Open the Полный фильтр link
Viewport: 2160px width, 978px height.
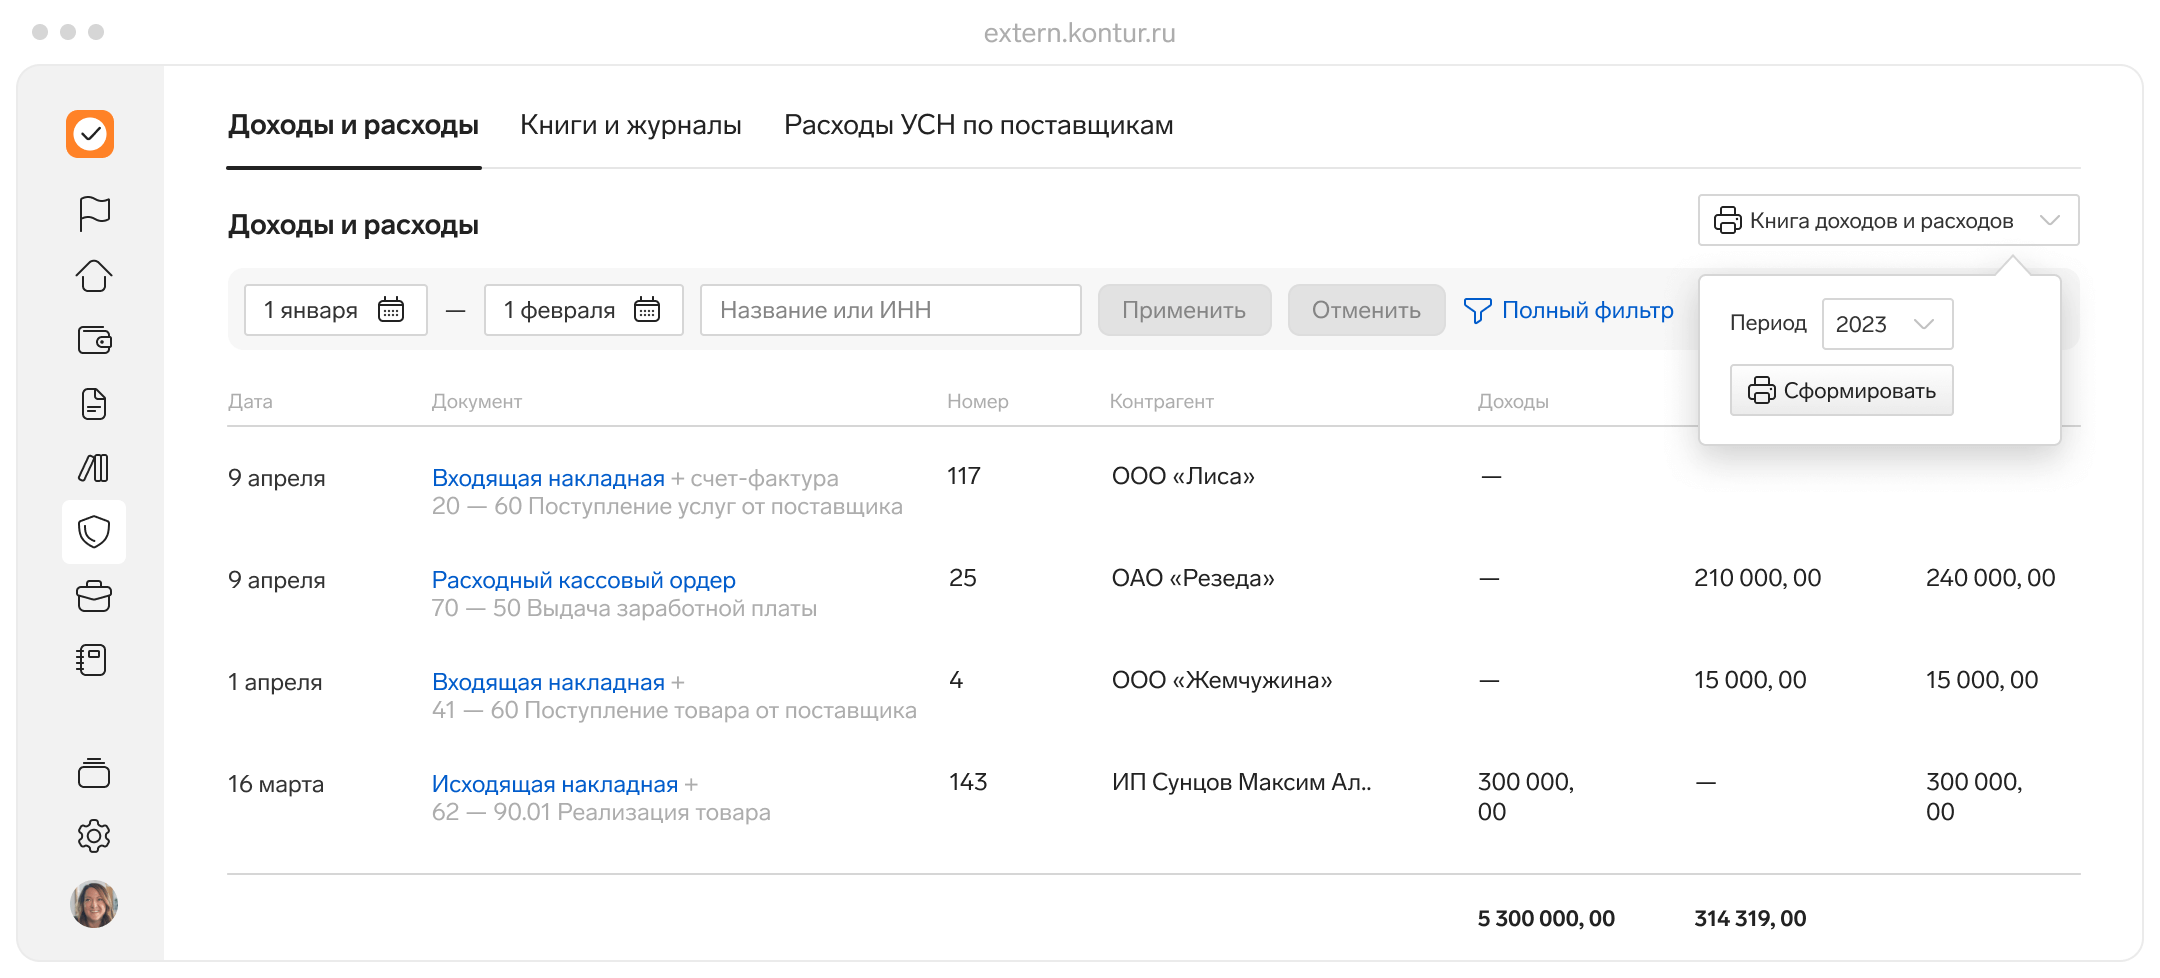point(1568,311)
